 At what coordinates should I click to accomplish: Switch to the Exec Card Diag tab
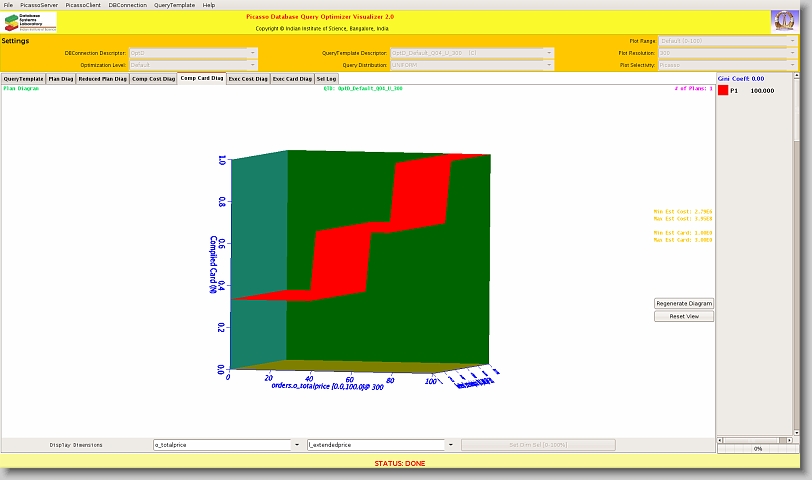(x=292, y=78)
